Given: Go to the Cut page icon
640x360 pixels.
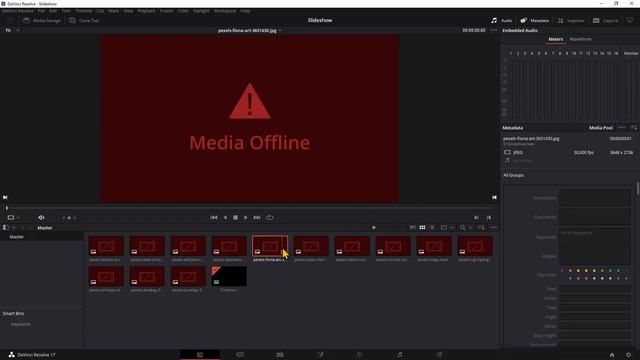Looking at the screenshot, I should click(240, 355).
